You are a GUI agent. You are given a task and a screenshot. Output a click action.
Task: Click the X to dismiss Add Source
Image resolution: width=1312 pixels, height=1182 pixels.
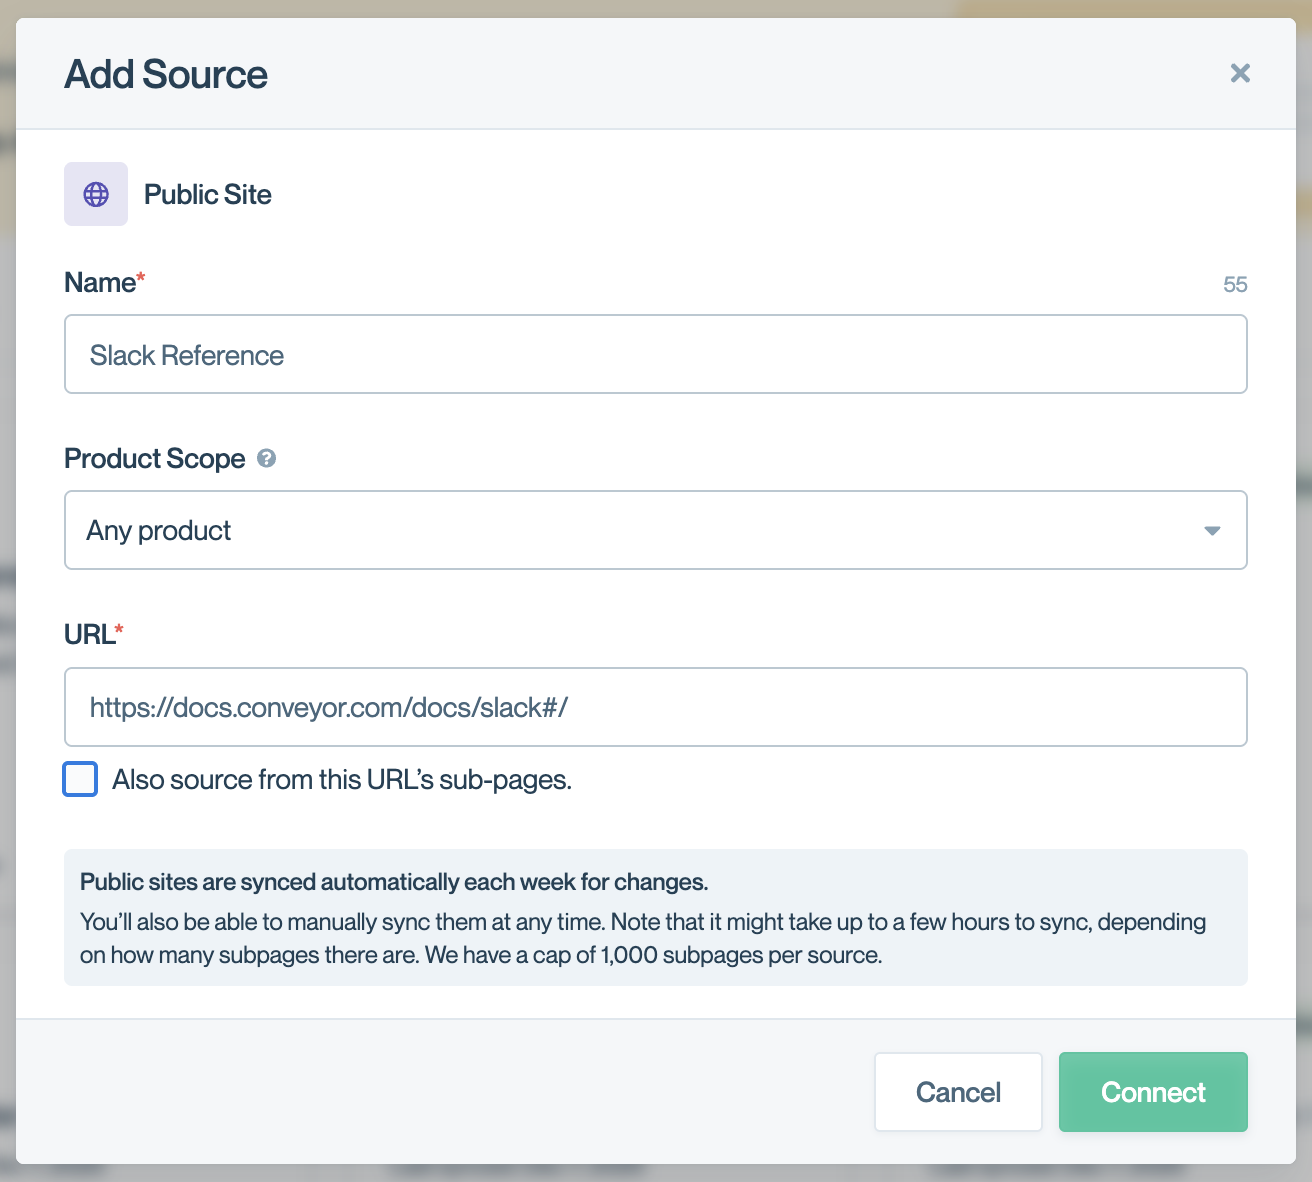(1240, 73)
